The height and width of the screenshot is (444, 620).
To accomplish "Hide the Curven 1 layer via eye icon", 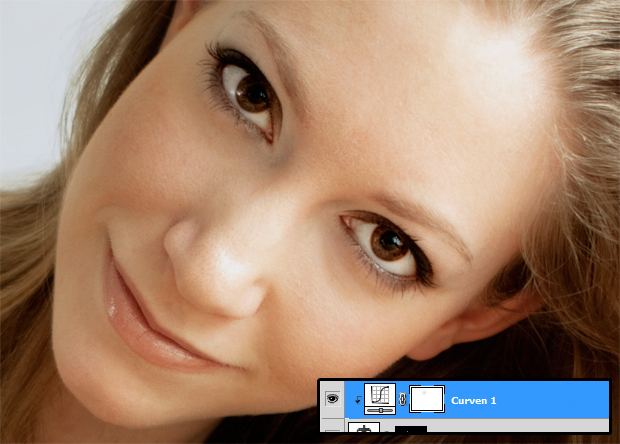I will pos(333,399).
